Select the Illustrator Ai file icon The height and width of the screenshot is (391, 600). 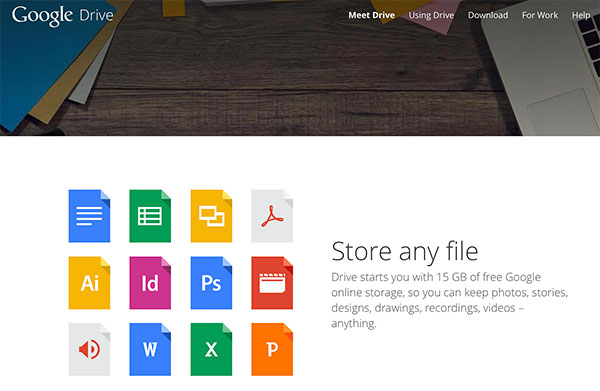89,283
